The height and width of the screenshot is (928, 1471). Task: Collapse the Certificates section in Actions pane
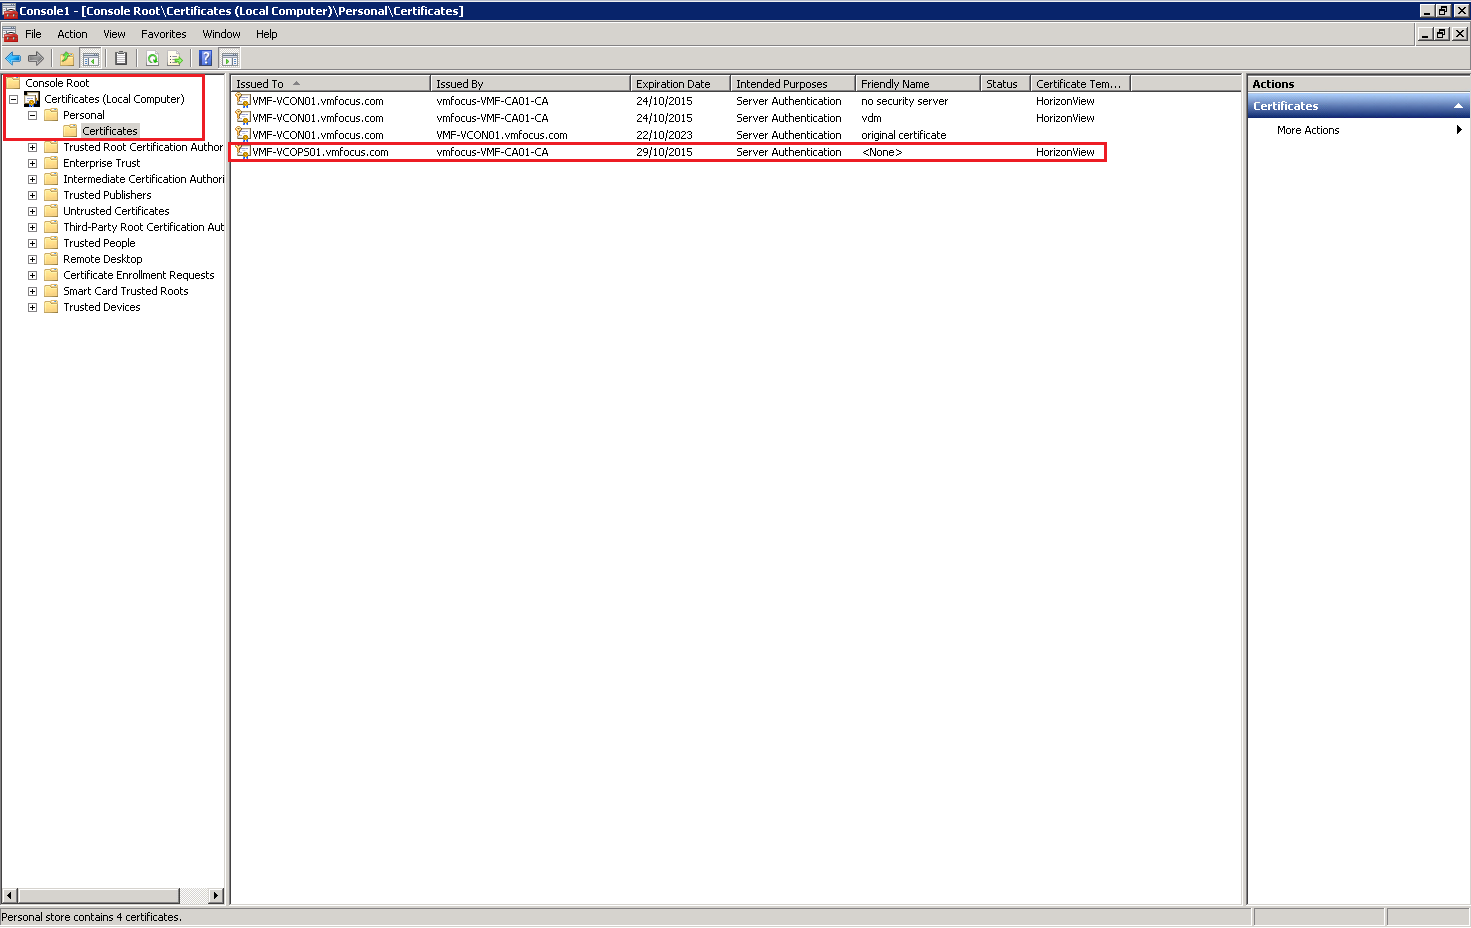pyautogui.click(x=1458, y=106)
